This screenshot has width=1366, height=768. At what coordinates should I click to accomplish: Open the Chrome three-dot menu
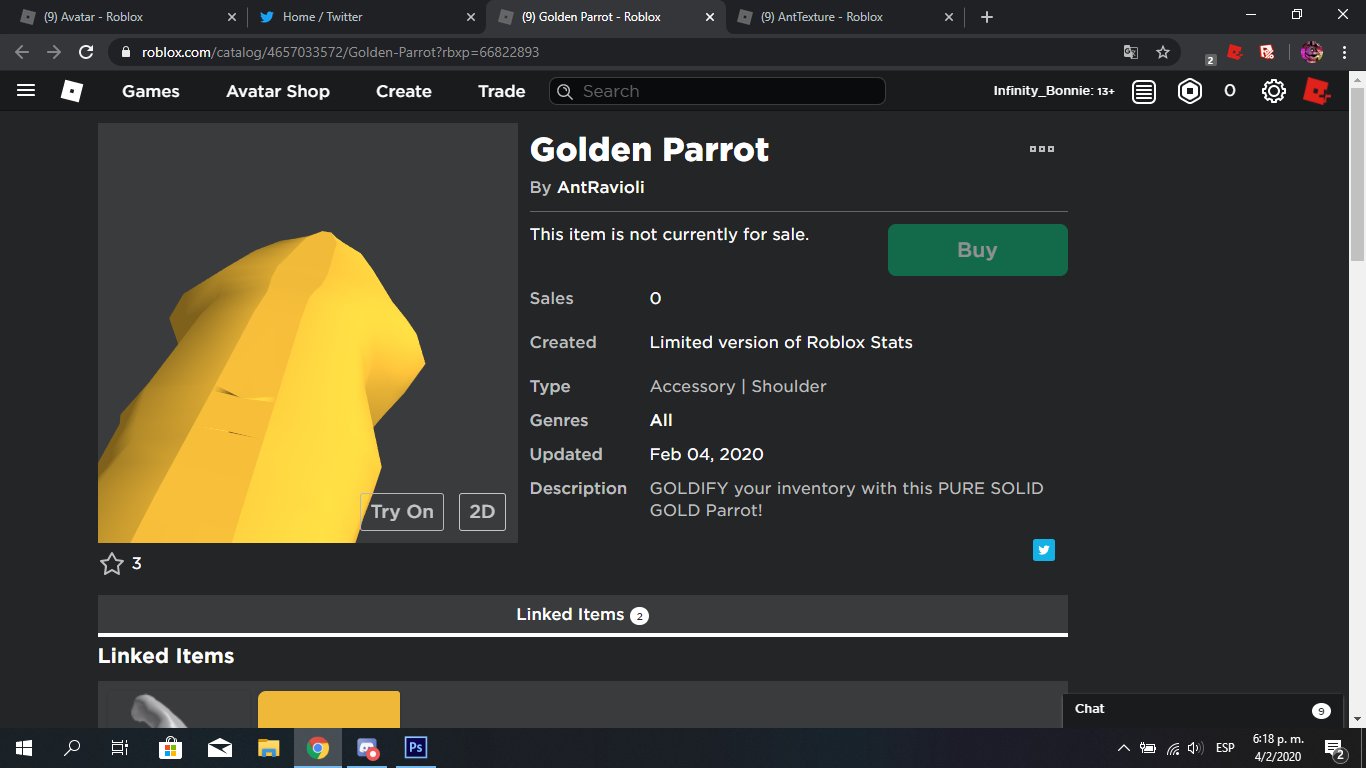pyautogui.click(x=1343, y=52)
